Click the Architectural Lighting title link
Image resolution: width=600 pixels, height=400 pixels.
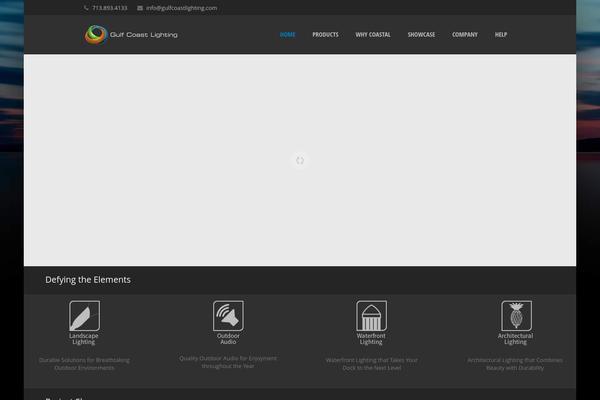pos(515,339)
